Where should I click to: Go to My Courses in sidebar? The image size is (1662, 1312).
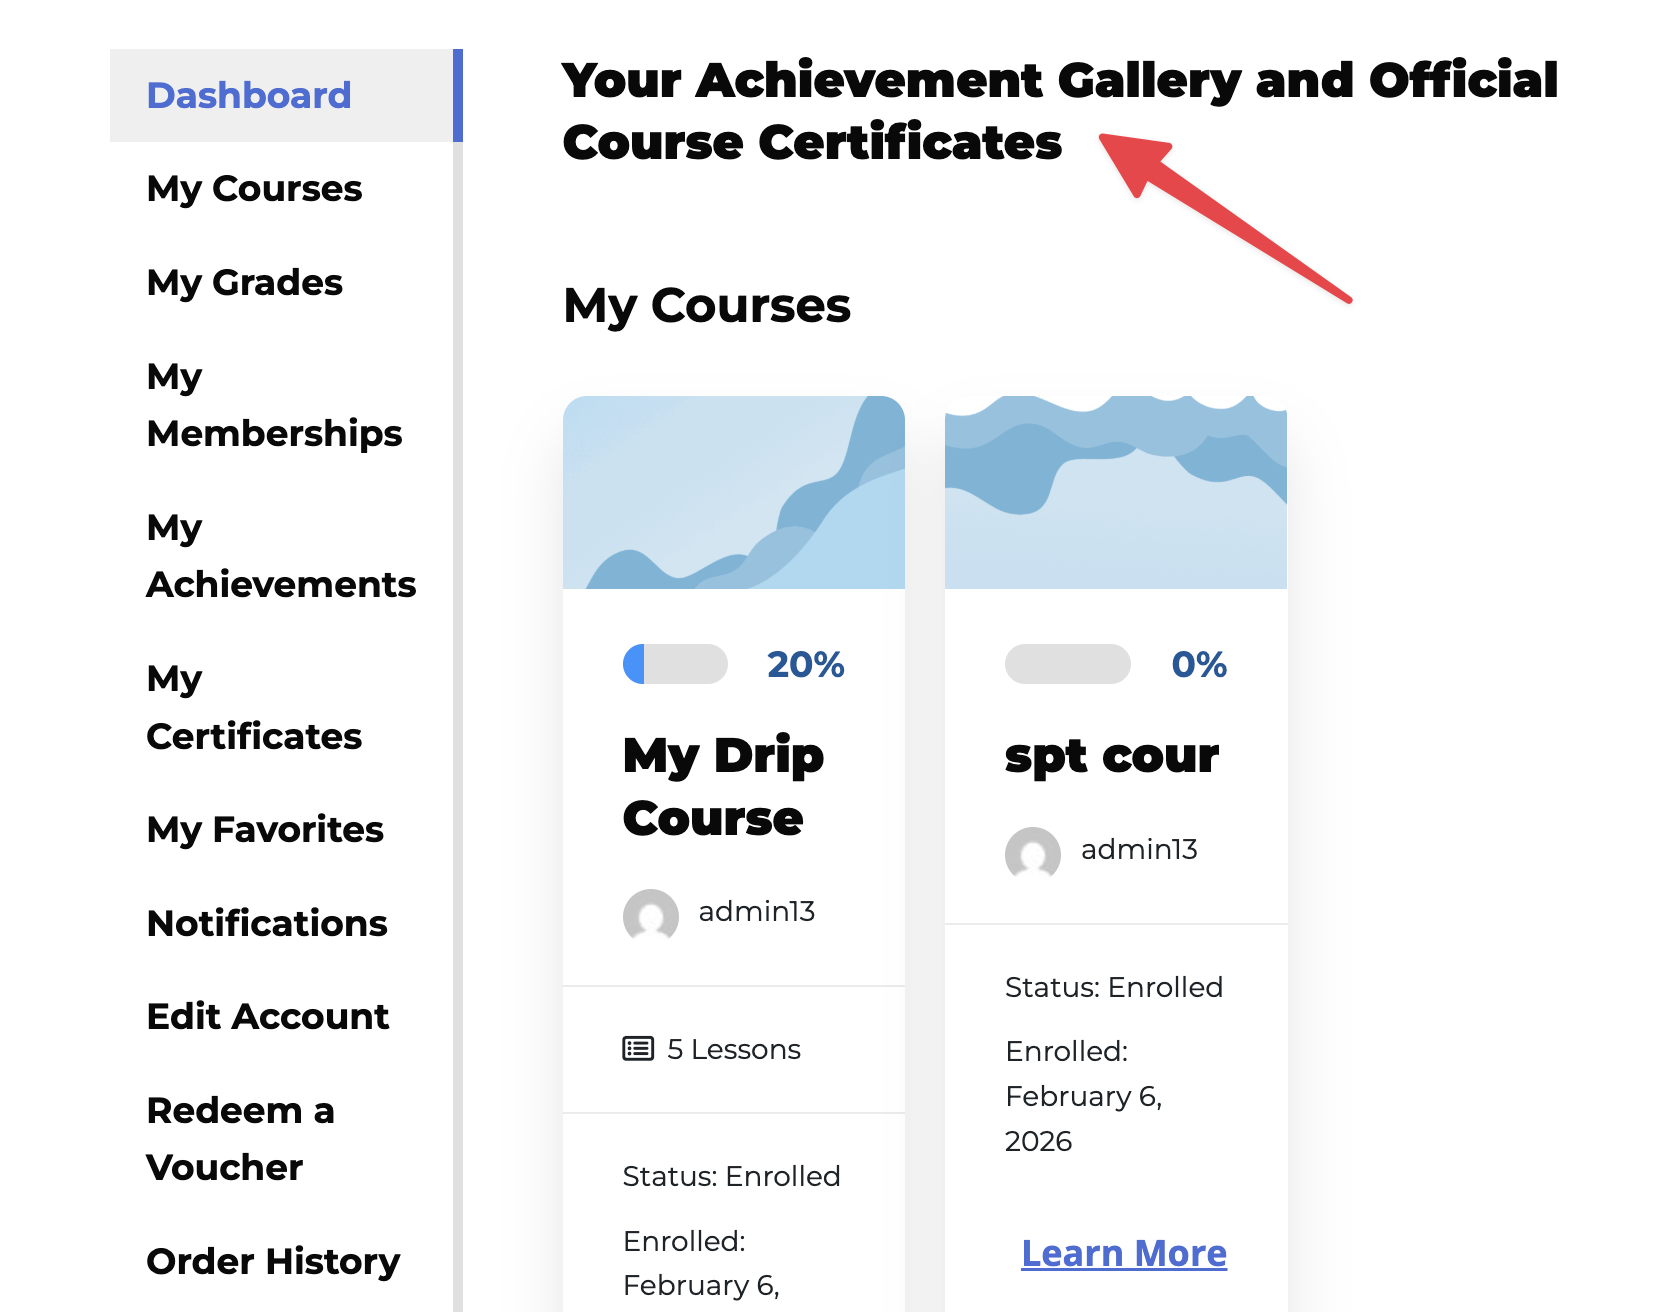point(254,189)
